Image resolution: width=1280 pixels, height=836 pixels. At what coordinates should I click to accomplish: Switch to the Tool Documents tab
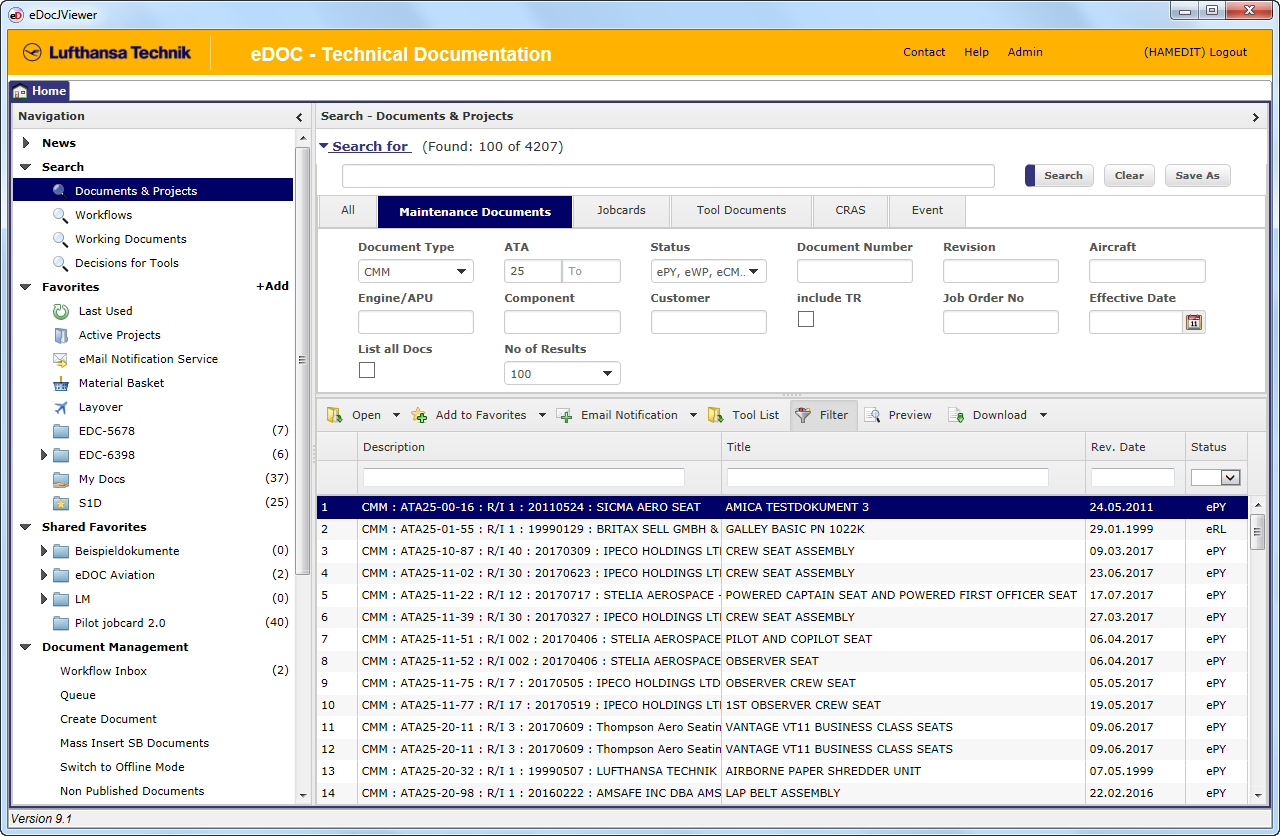pyautogui.click(x=741, y=211)
